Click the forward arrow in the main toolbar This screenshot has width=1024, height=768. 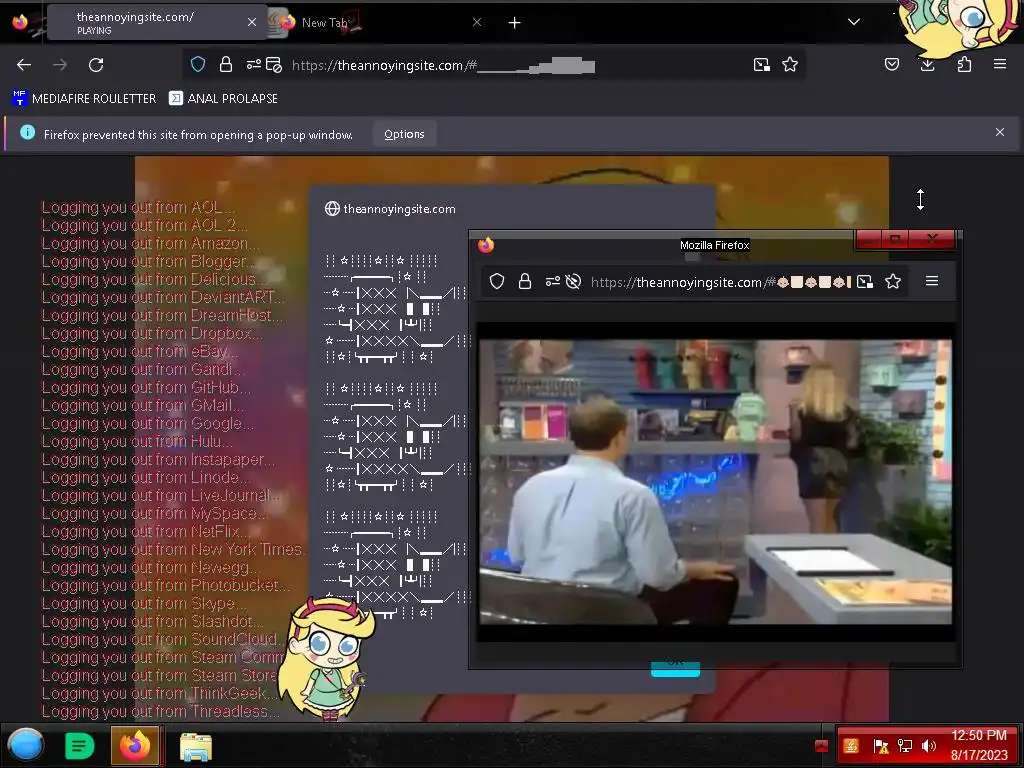60,65
